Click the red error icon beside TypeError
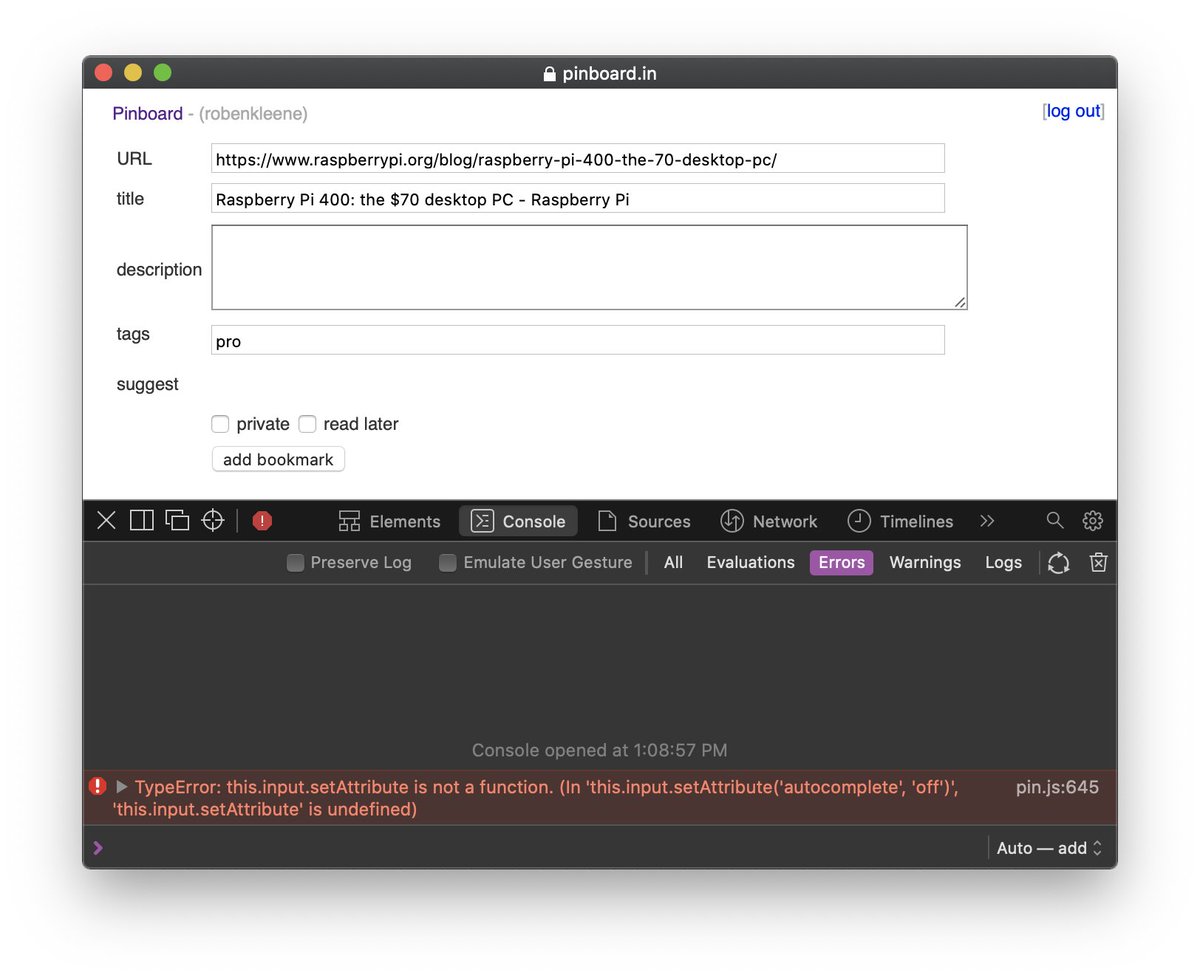The height and width of the screenshot is (978, 1200). pos(97,787)
